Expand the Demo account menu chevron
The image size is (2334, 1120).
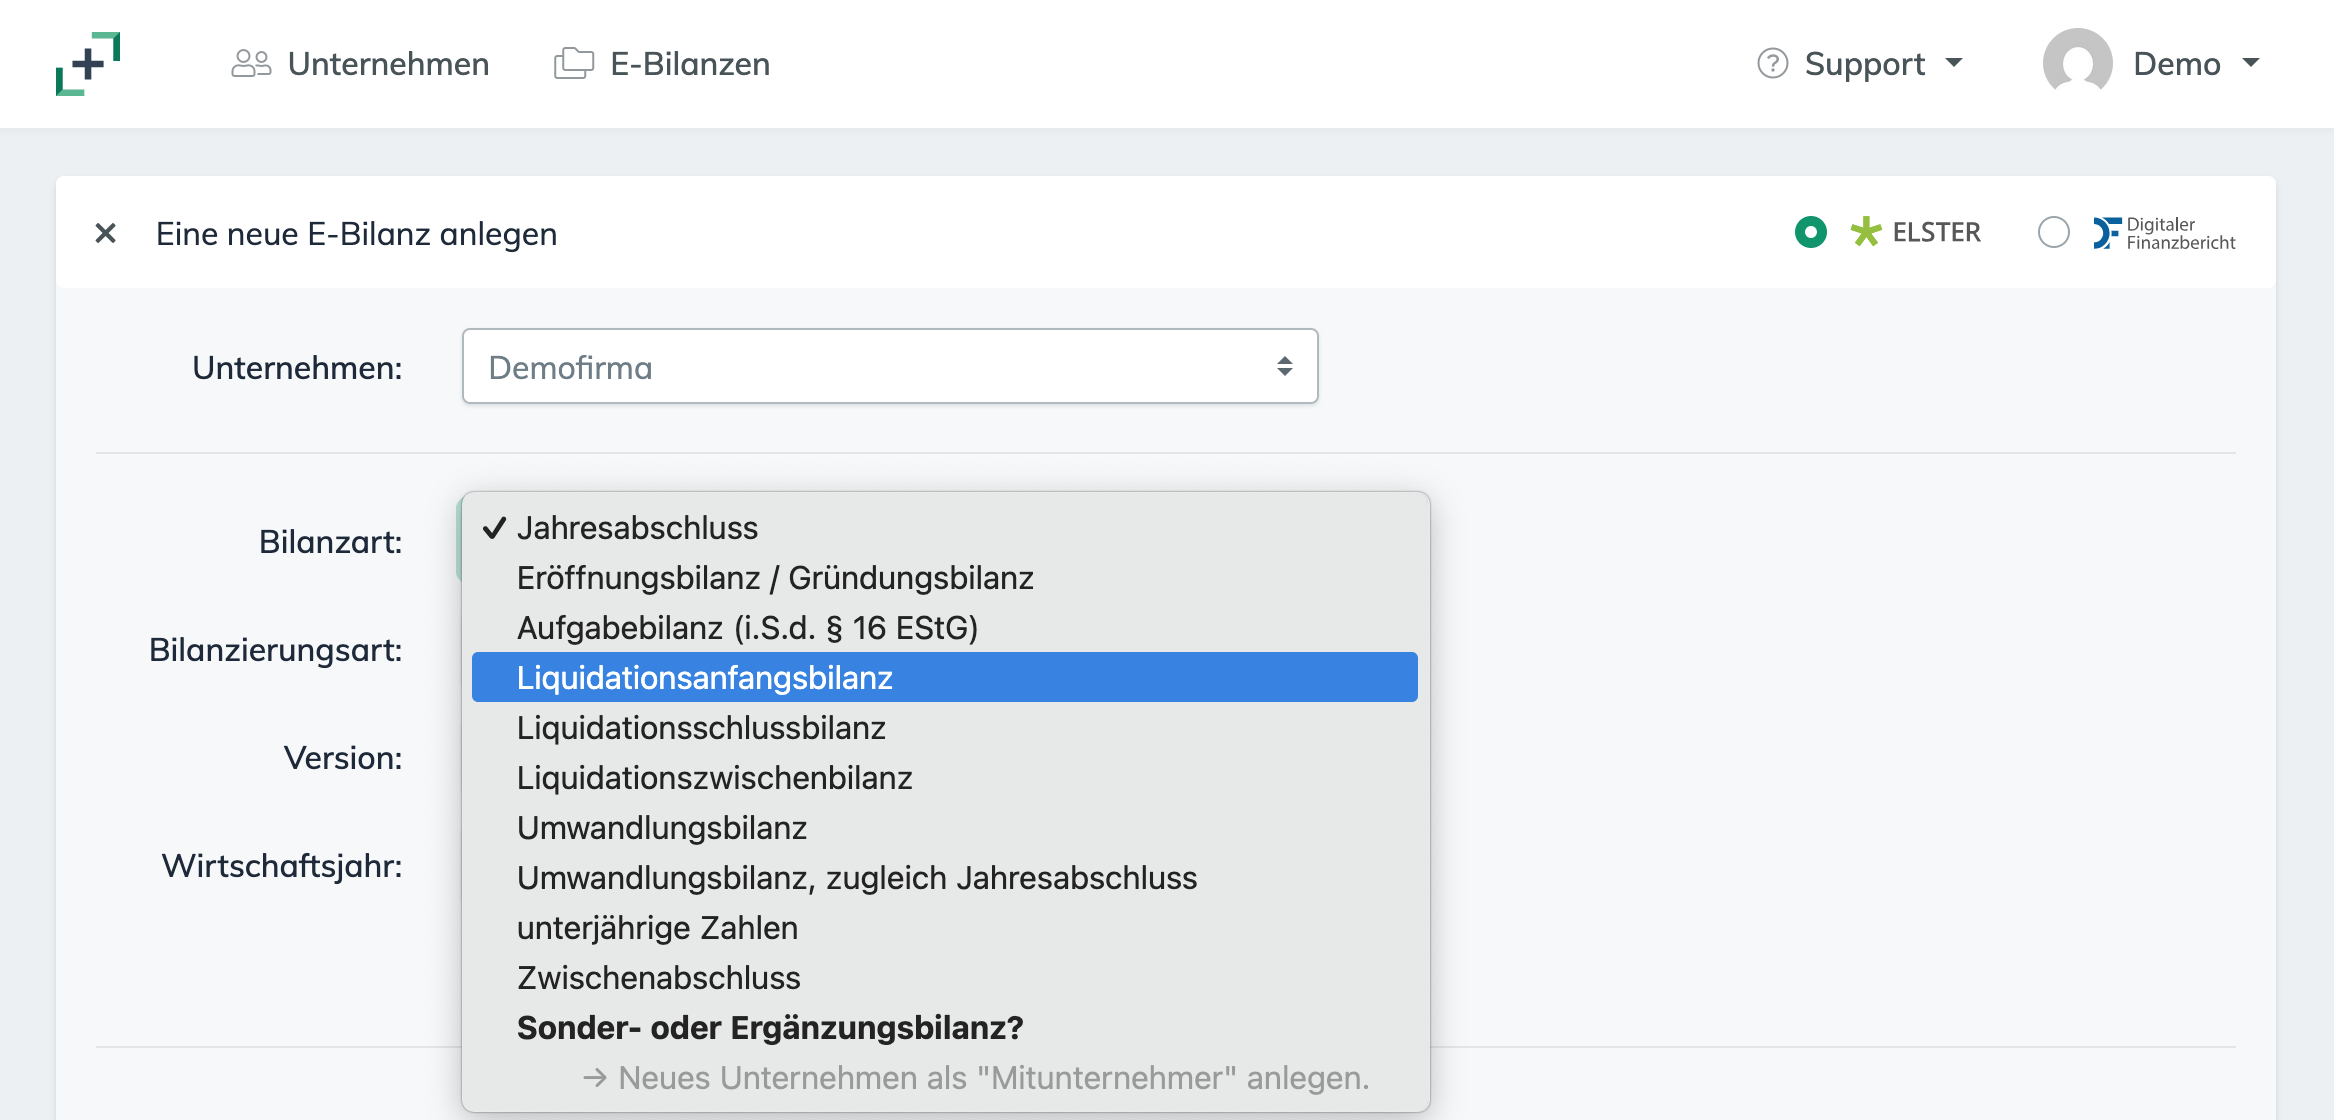2250,63
